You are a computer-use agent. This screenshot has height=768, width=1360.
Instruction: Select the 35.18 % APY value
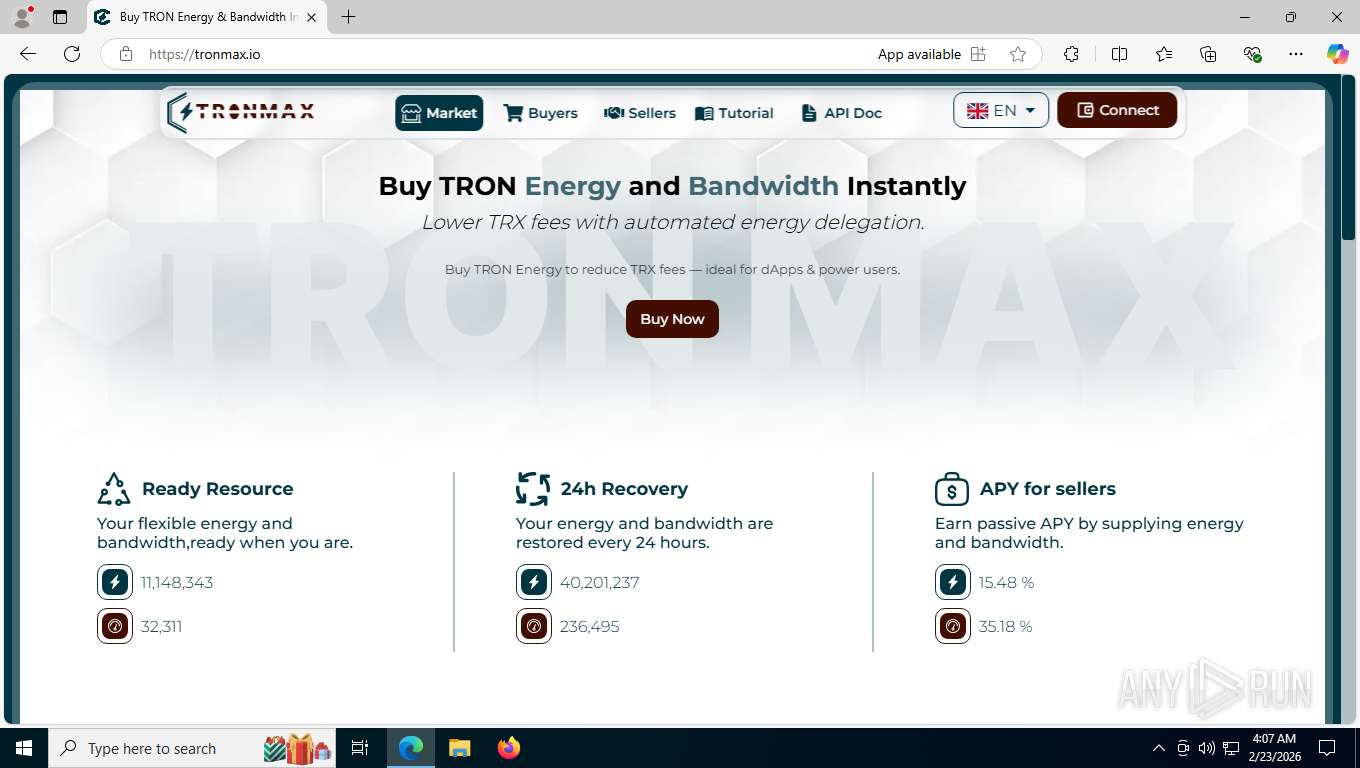coord(1006,626)
